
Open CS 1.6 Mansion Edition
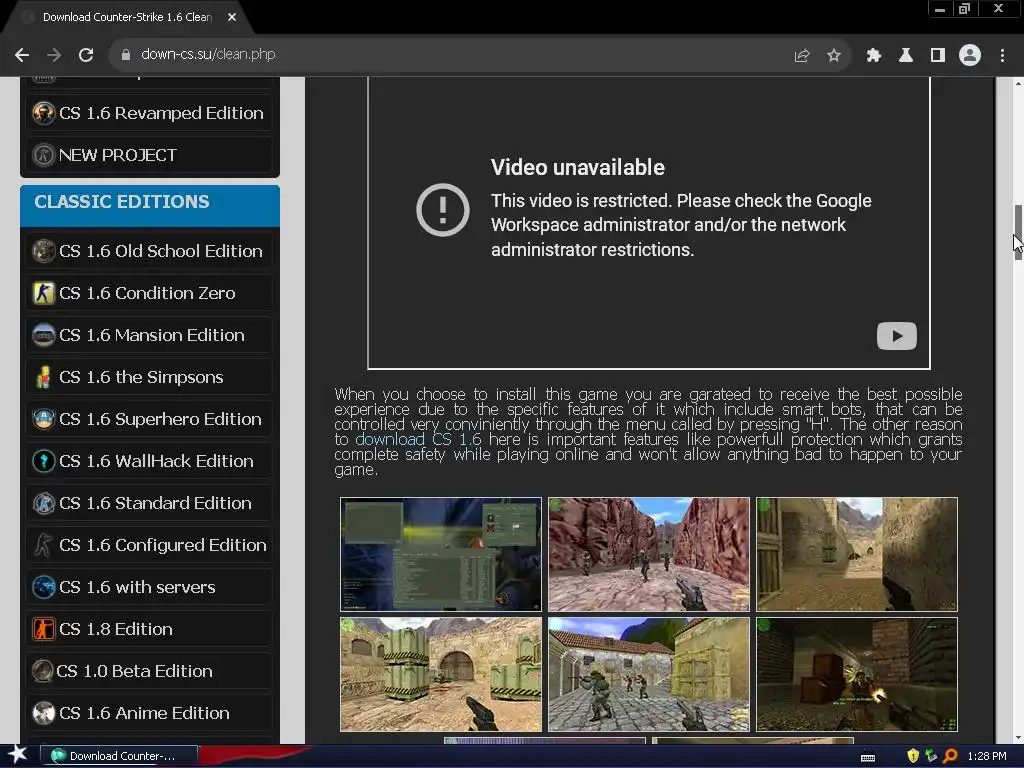coord(150,335)
